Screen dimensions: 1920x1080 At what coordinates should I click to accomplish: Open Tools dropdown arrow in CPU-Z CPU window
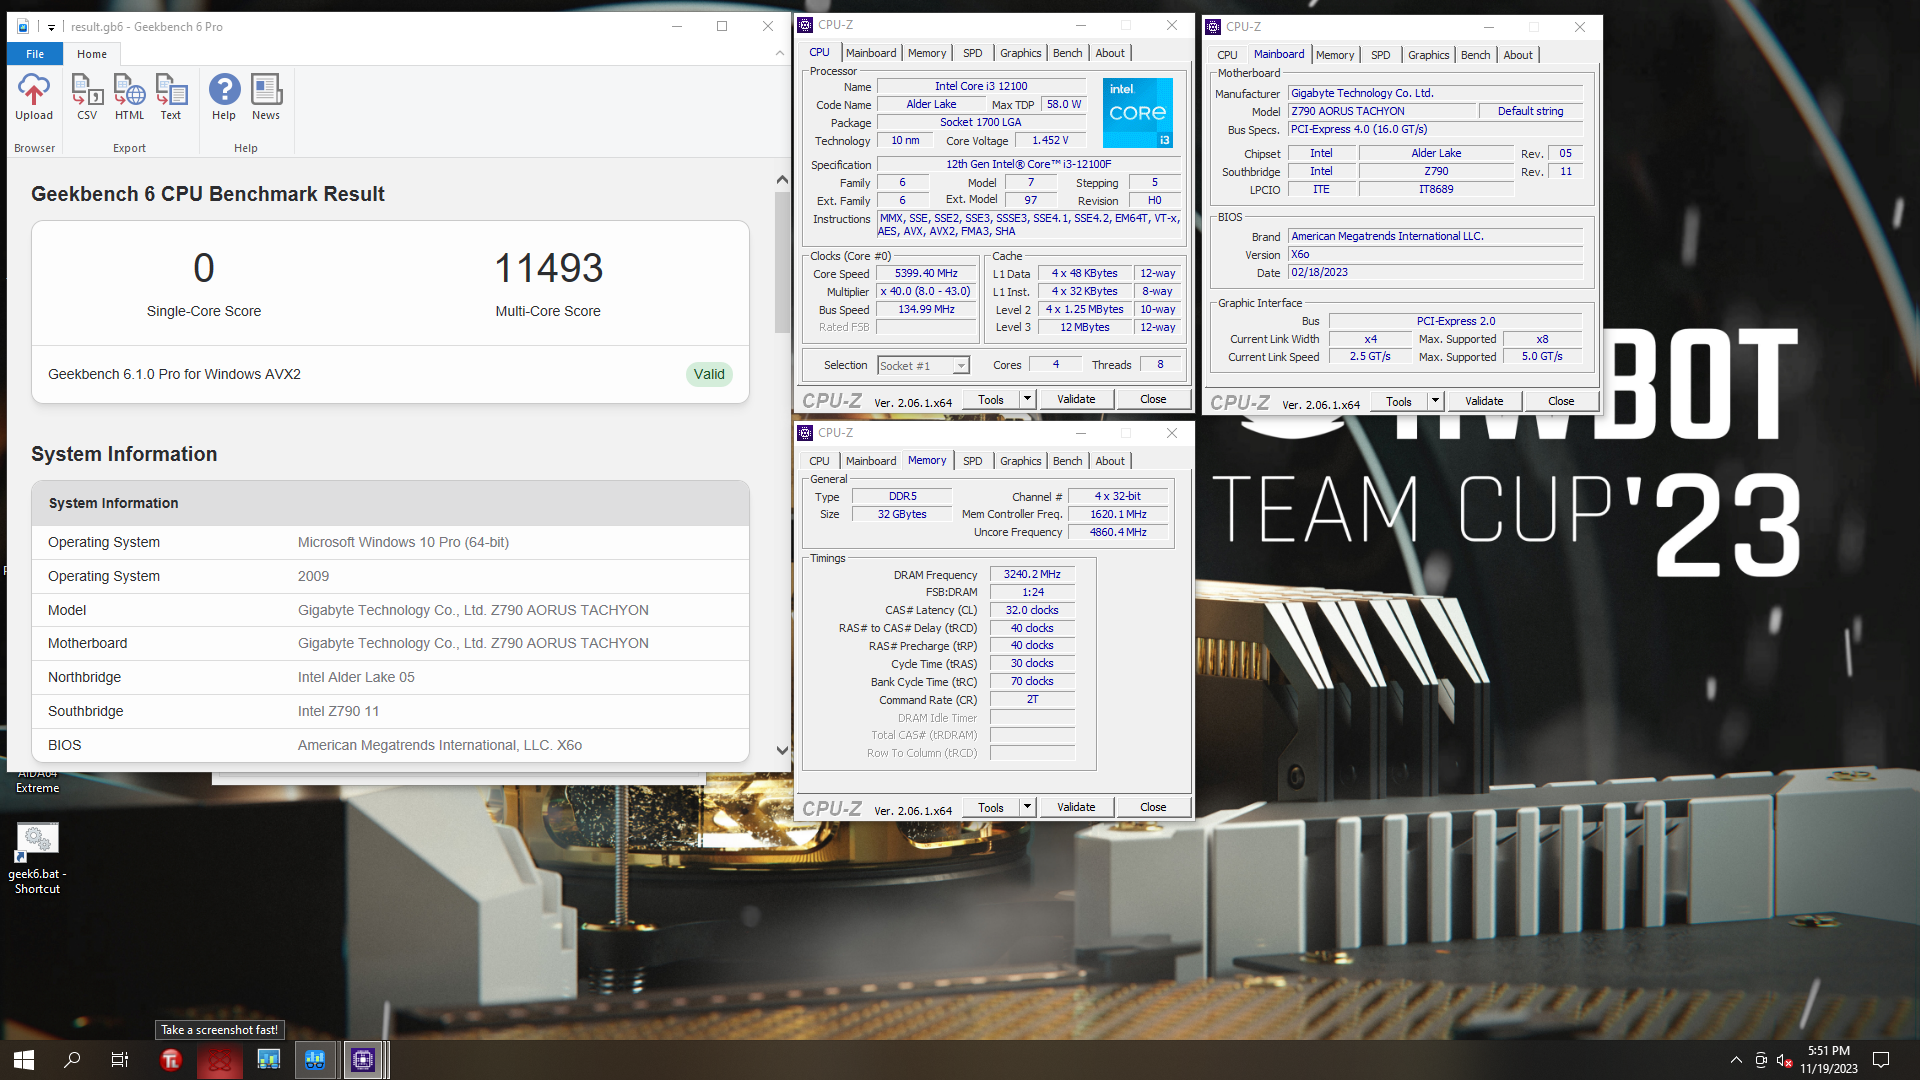[x=1027, y=399]
